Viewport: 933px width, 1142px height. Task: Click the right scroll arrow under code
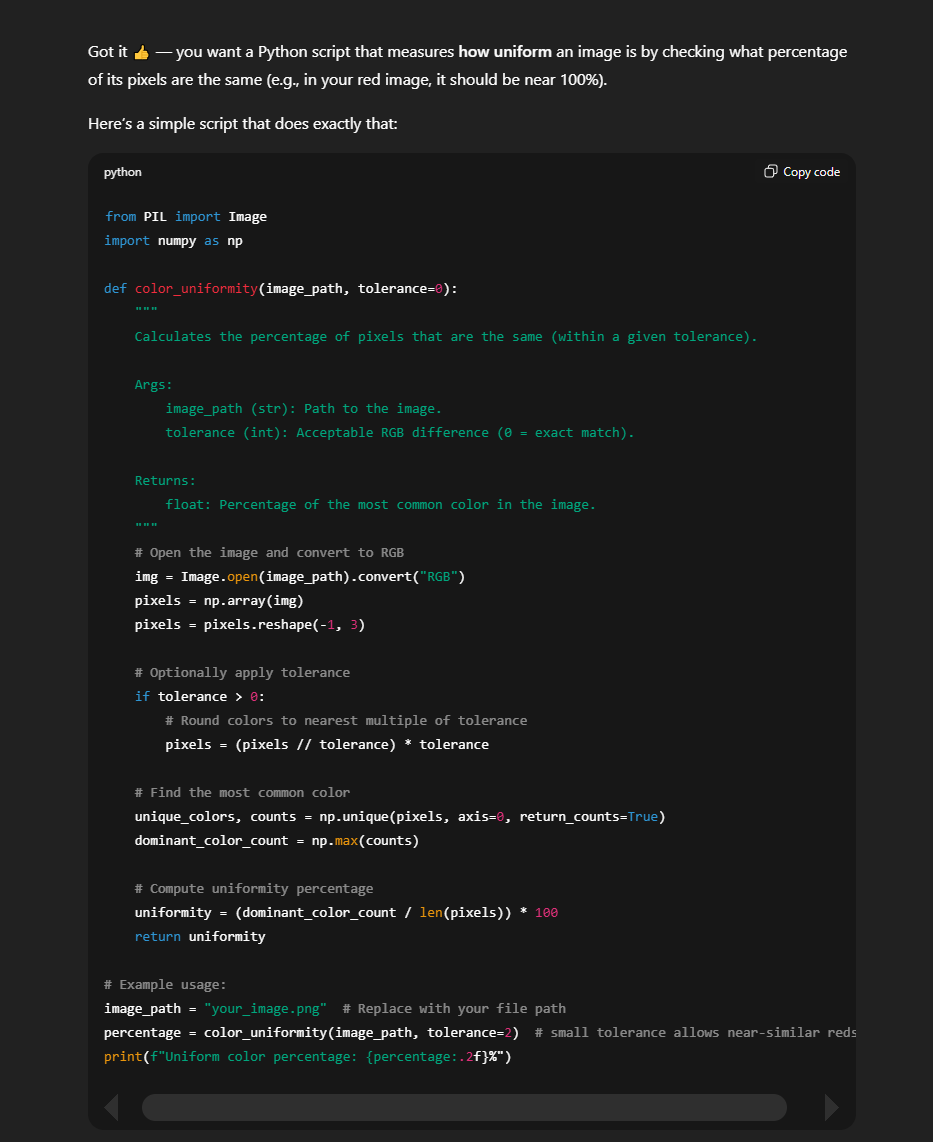tap(831, 1107)
